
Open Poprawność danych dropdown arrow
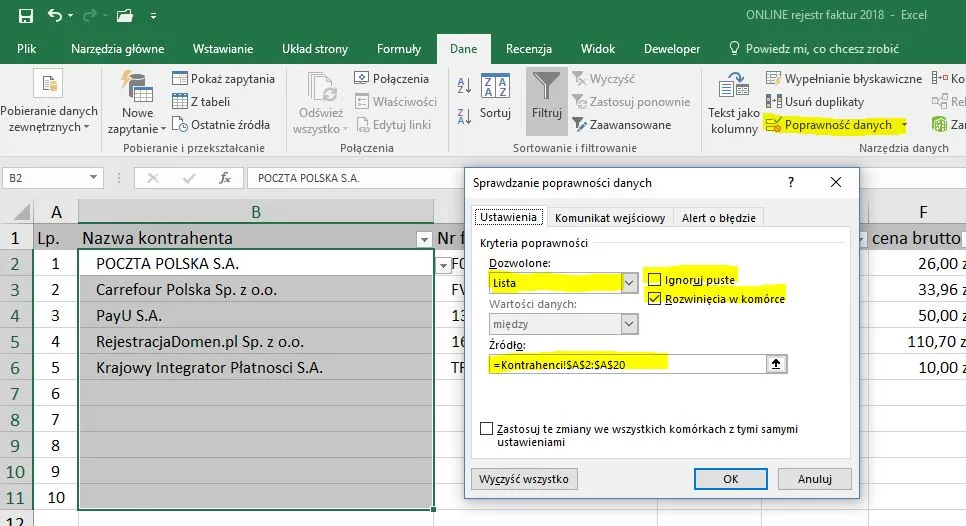click(x=903, y=125)
